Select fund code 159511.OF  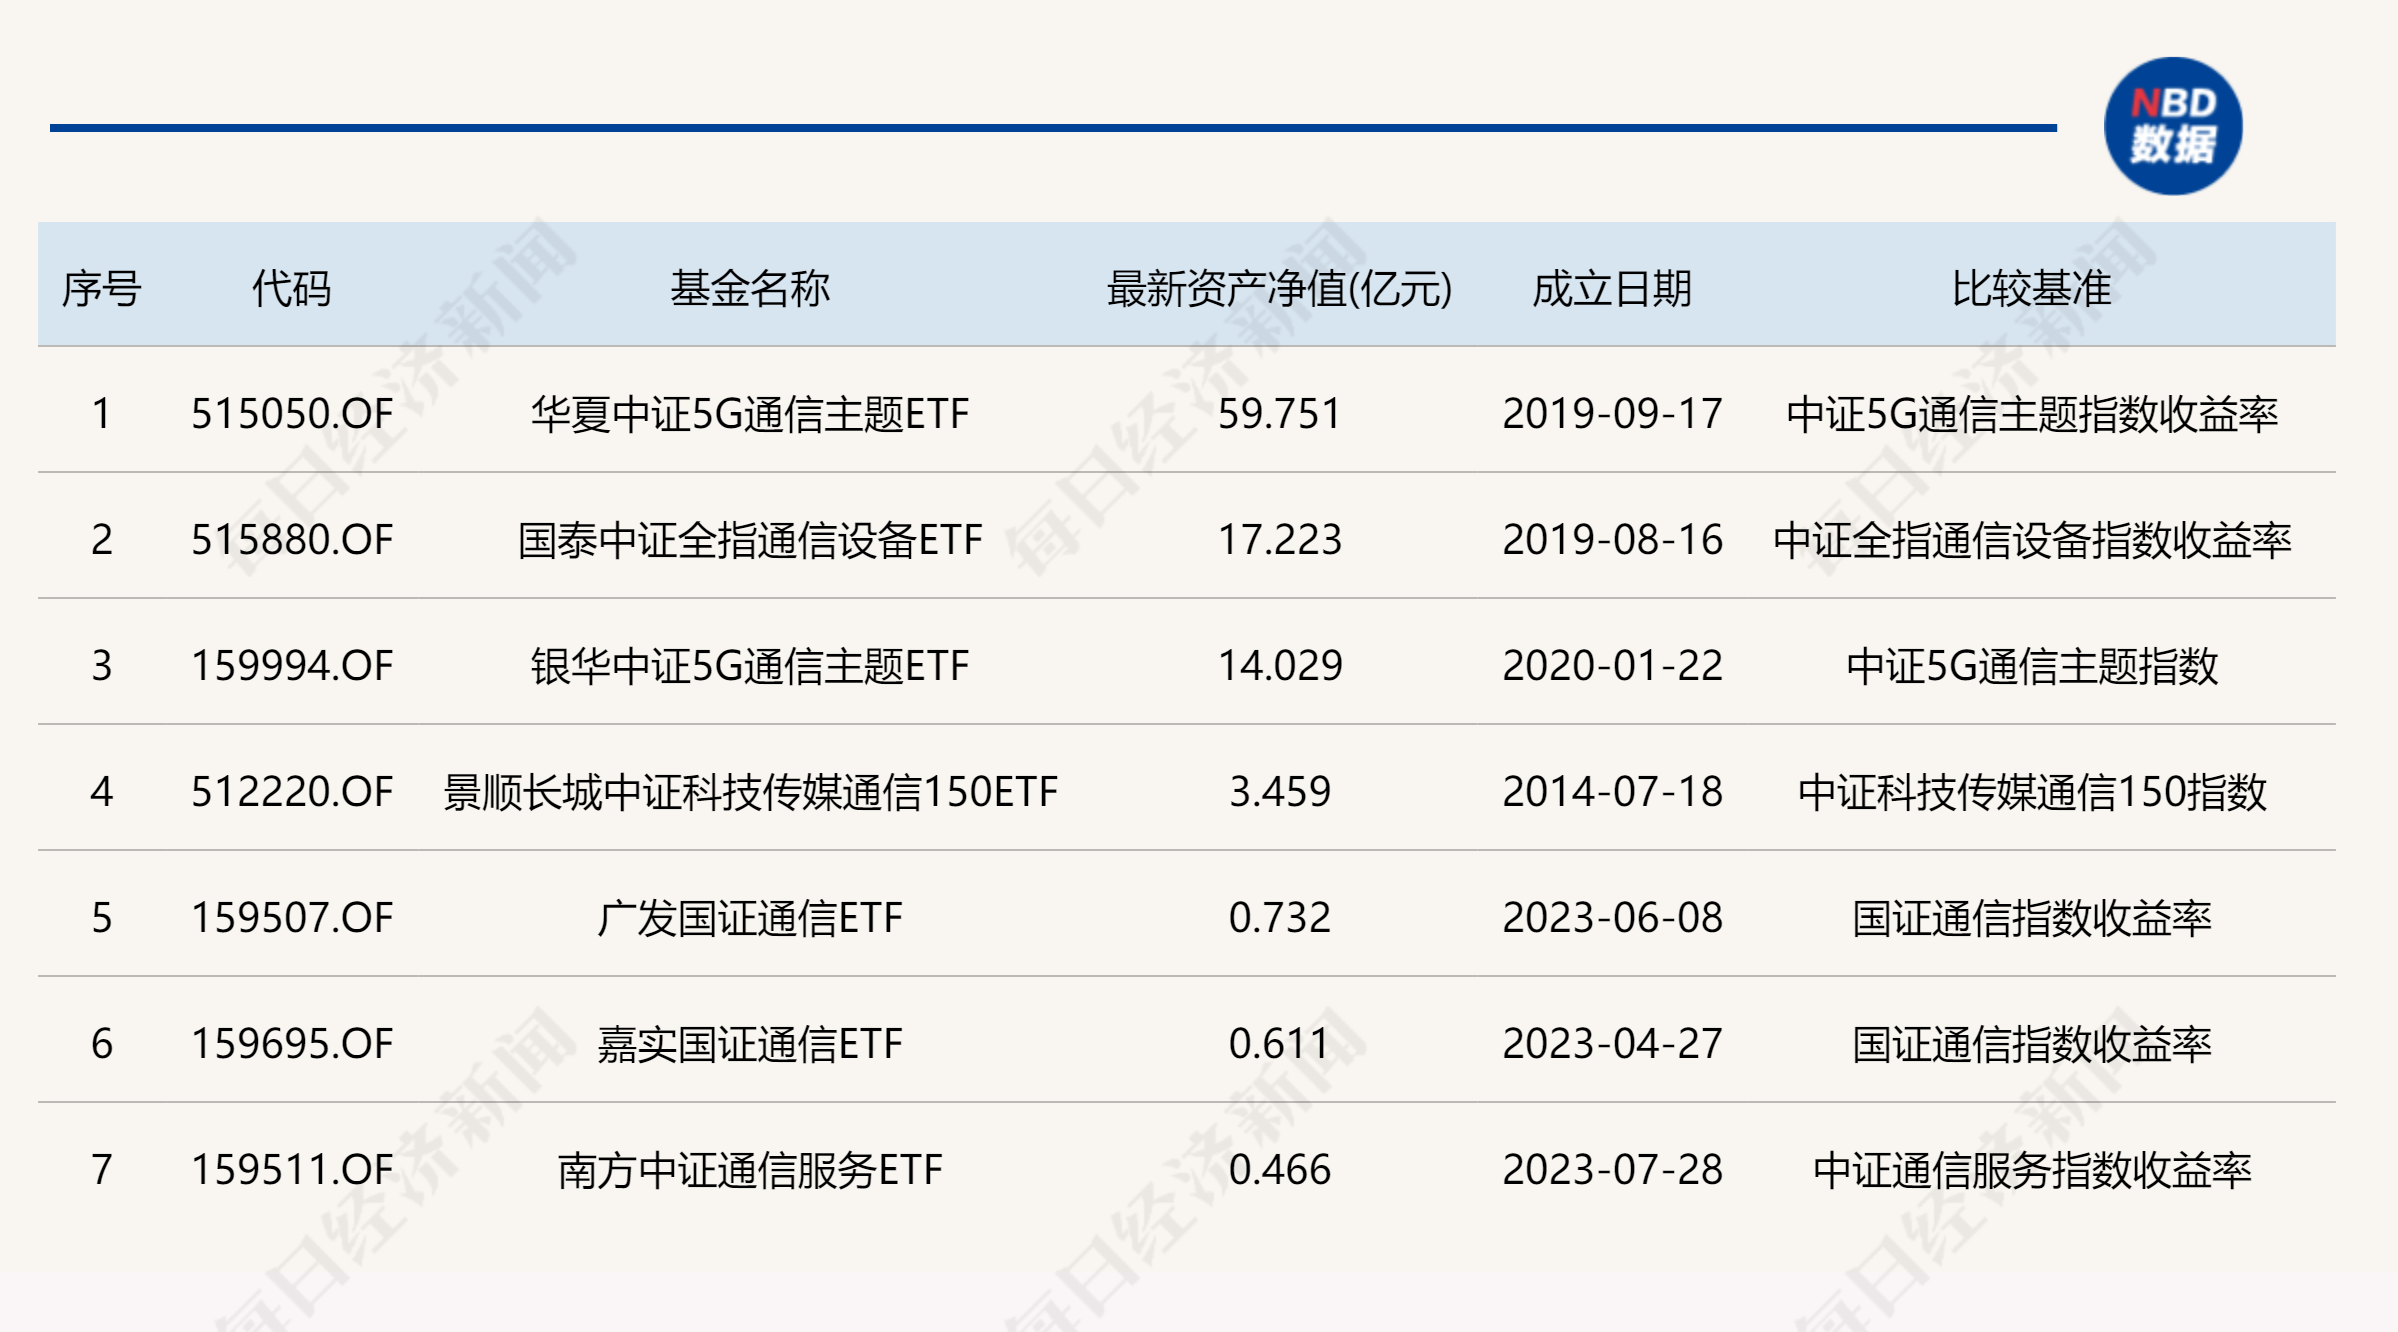[x=292, y=1170]
